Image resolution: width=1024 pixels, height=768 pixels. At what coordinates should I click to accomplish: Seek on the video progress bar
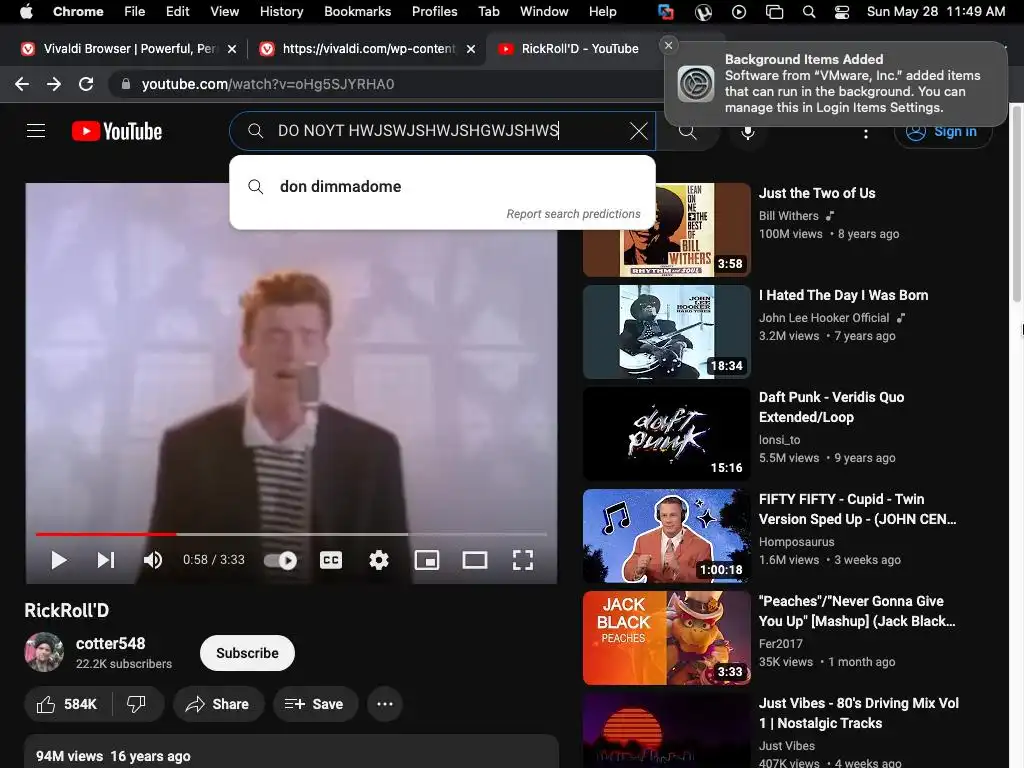[291, 534]
